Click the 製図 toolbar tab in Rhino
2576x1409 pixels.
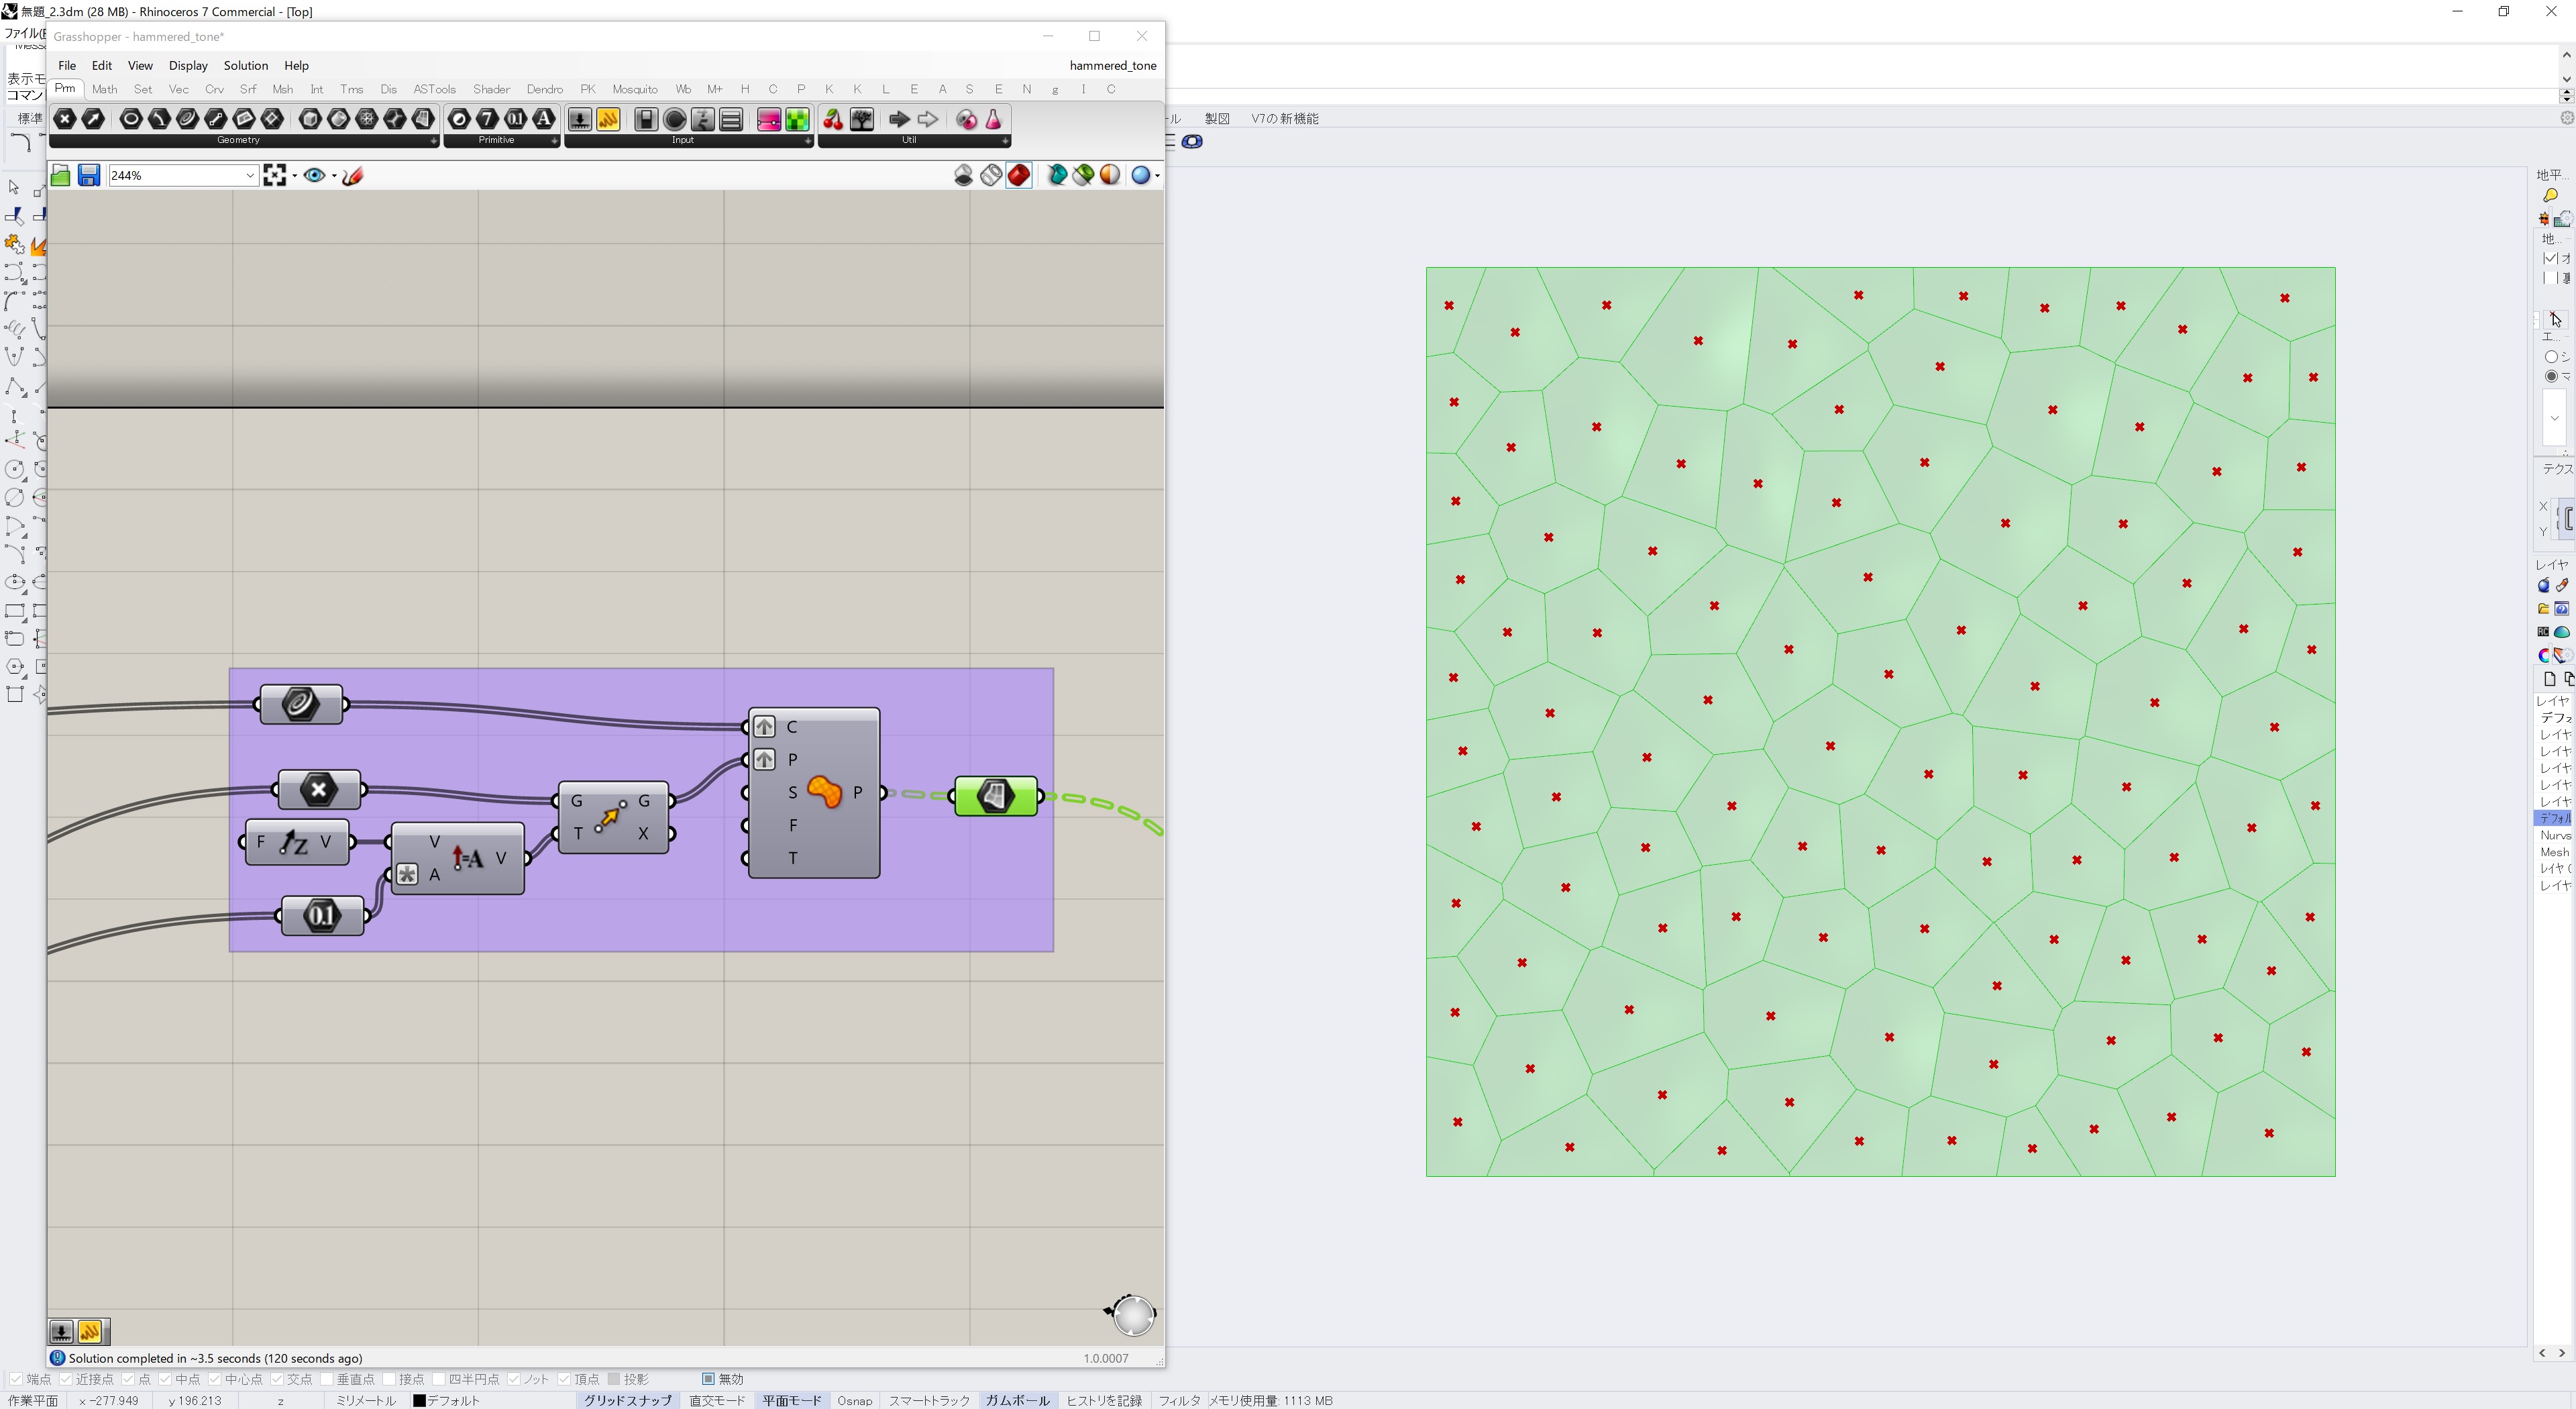(1217, 118)
